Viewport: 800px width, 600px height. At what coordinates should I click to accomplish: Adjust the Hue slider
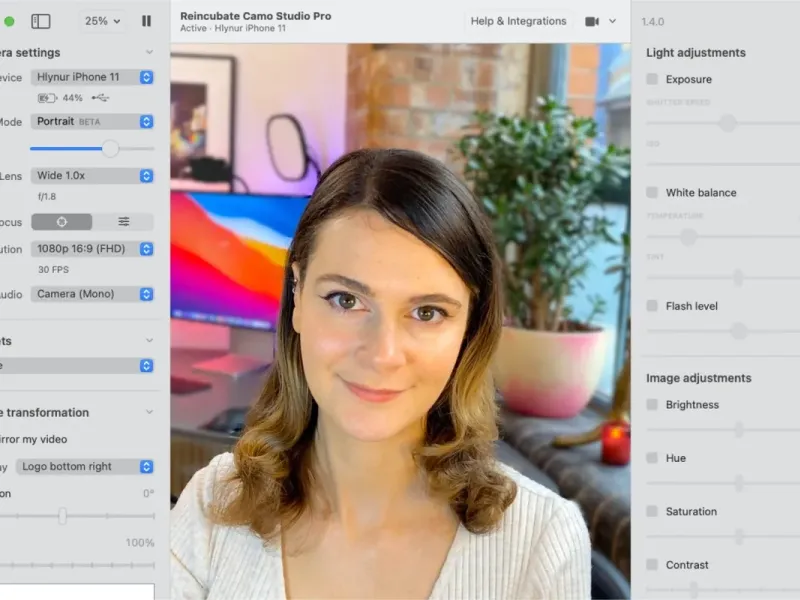(x=739, y=483)
